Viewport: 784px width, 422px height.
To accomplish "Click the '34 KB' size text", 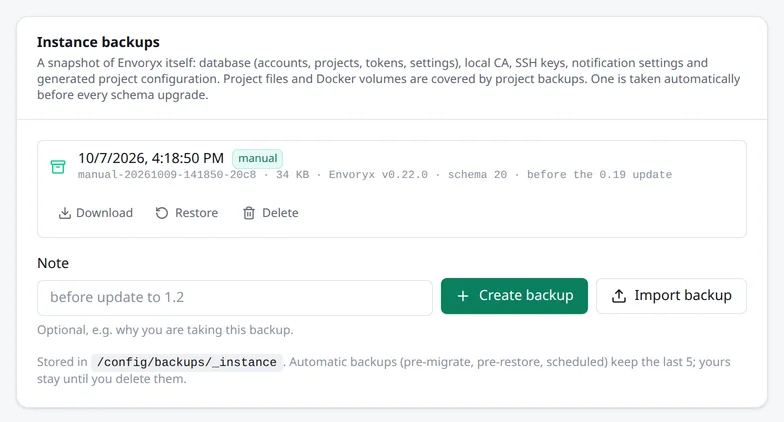I will tap(292, 174).
